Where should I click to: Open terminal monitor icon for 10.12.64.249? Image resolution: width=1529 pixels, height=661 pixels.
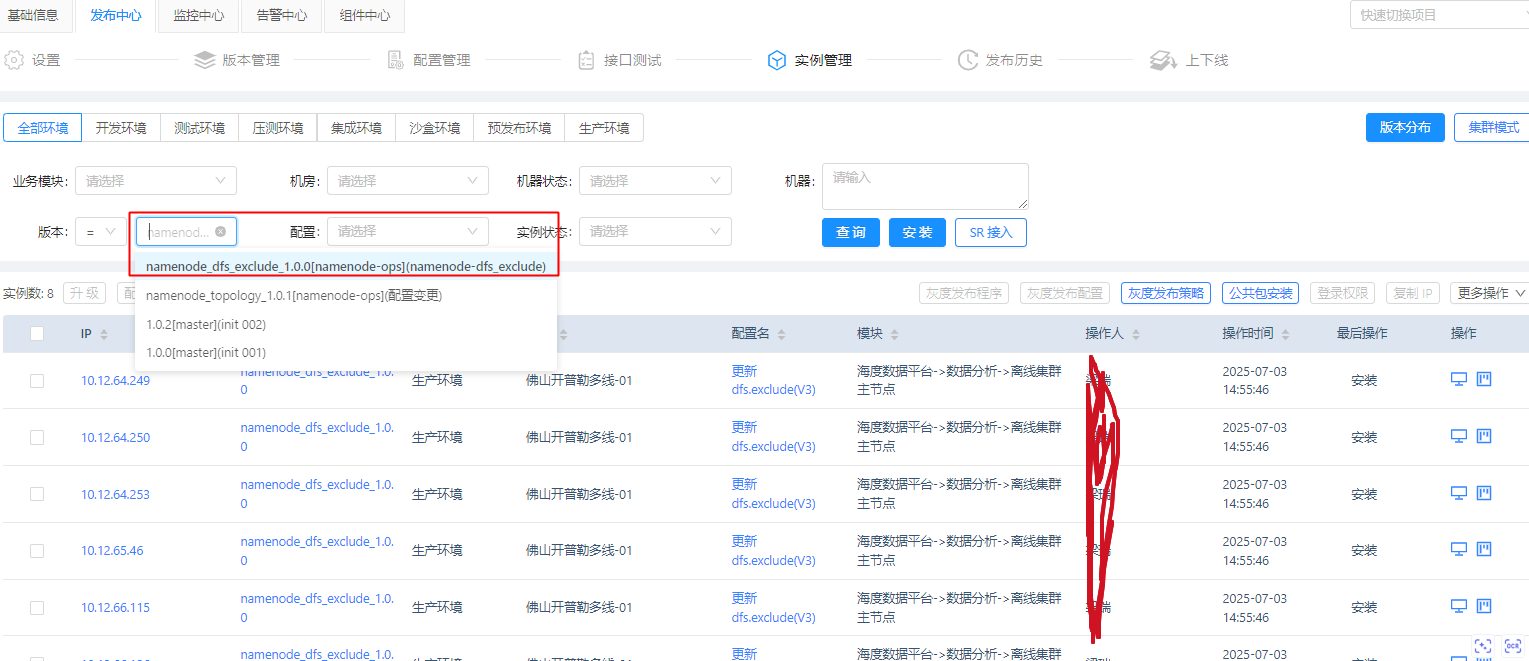(x=1459, y=380)
